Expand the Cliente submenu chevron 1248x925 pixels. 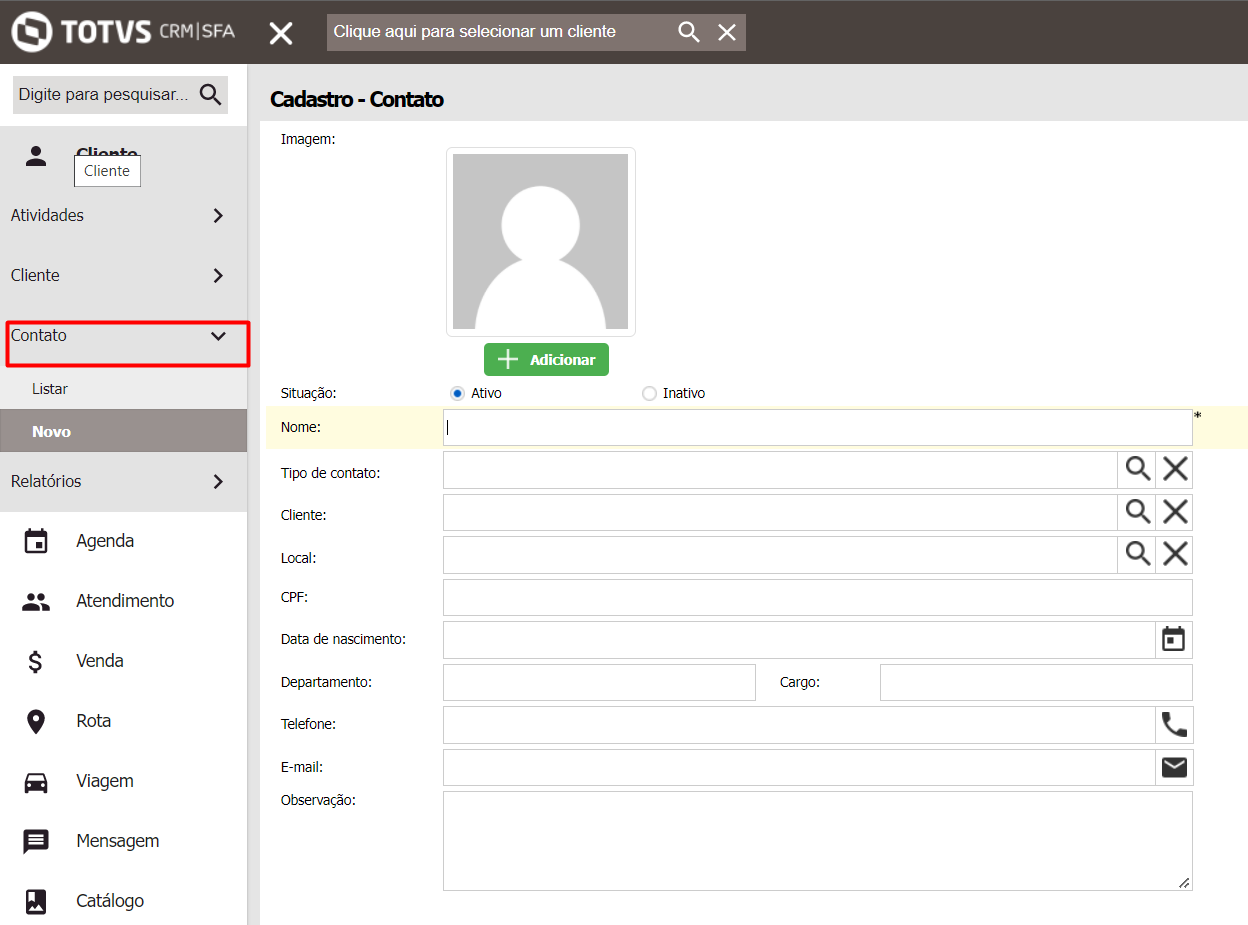(218, 275)
